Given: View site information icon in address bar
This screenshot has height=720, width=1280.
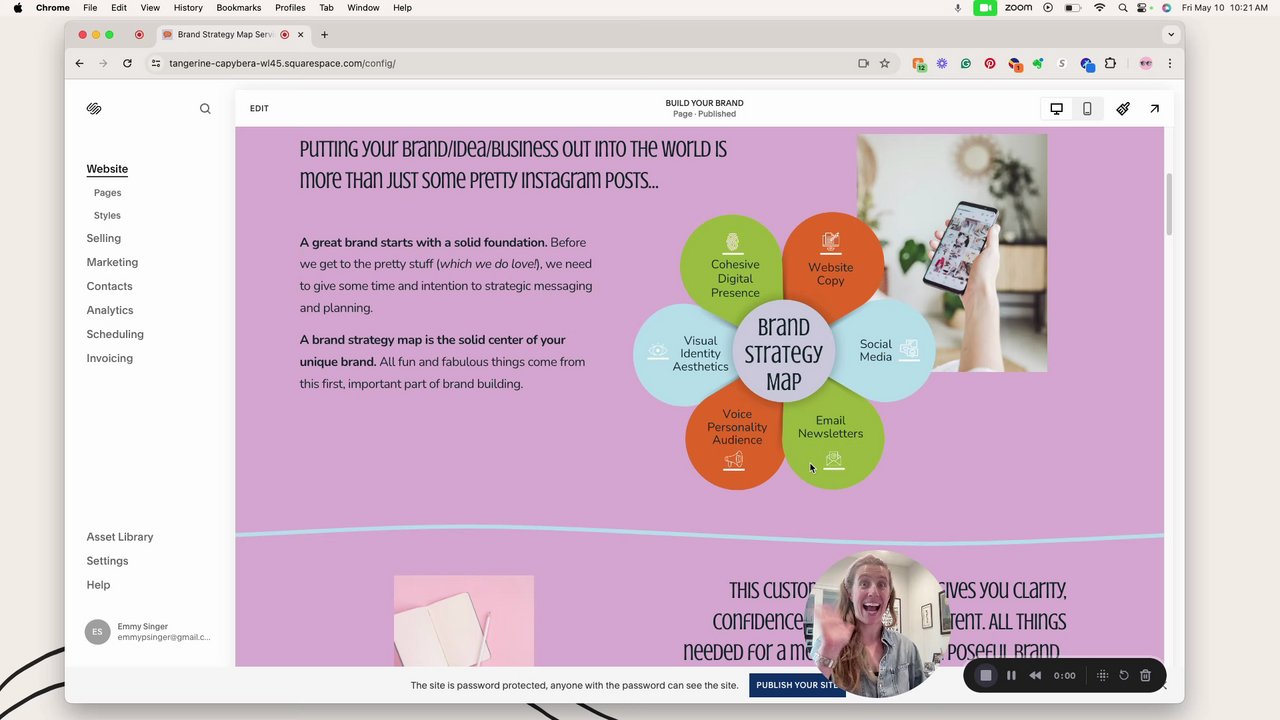Looking at the screenshot, I should click(x=155, y=63).
